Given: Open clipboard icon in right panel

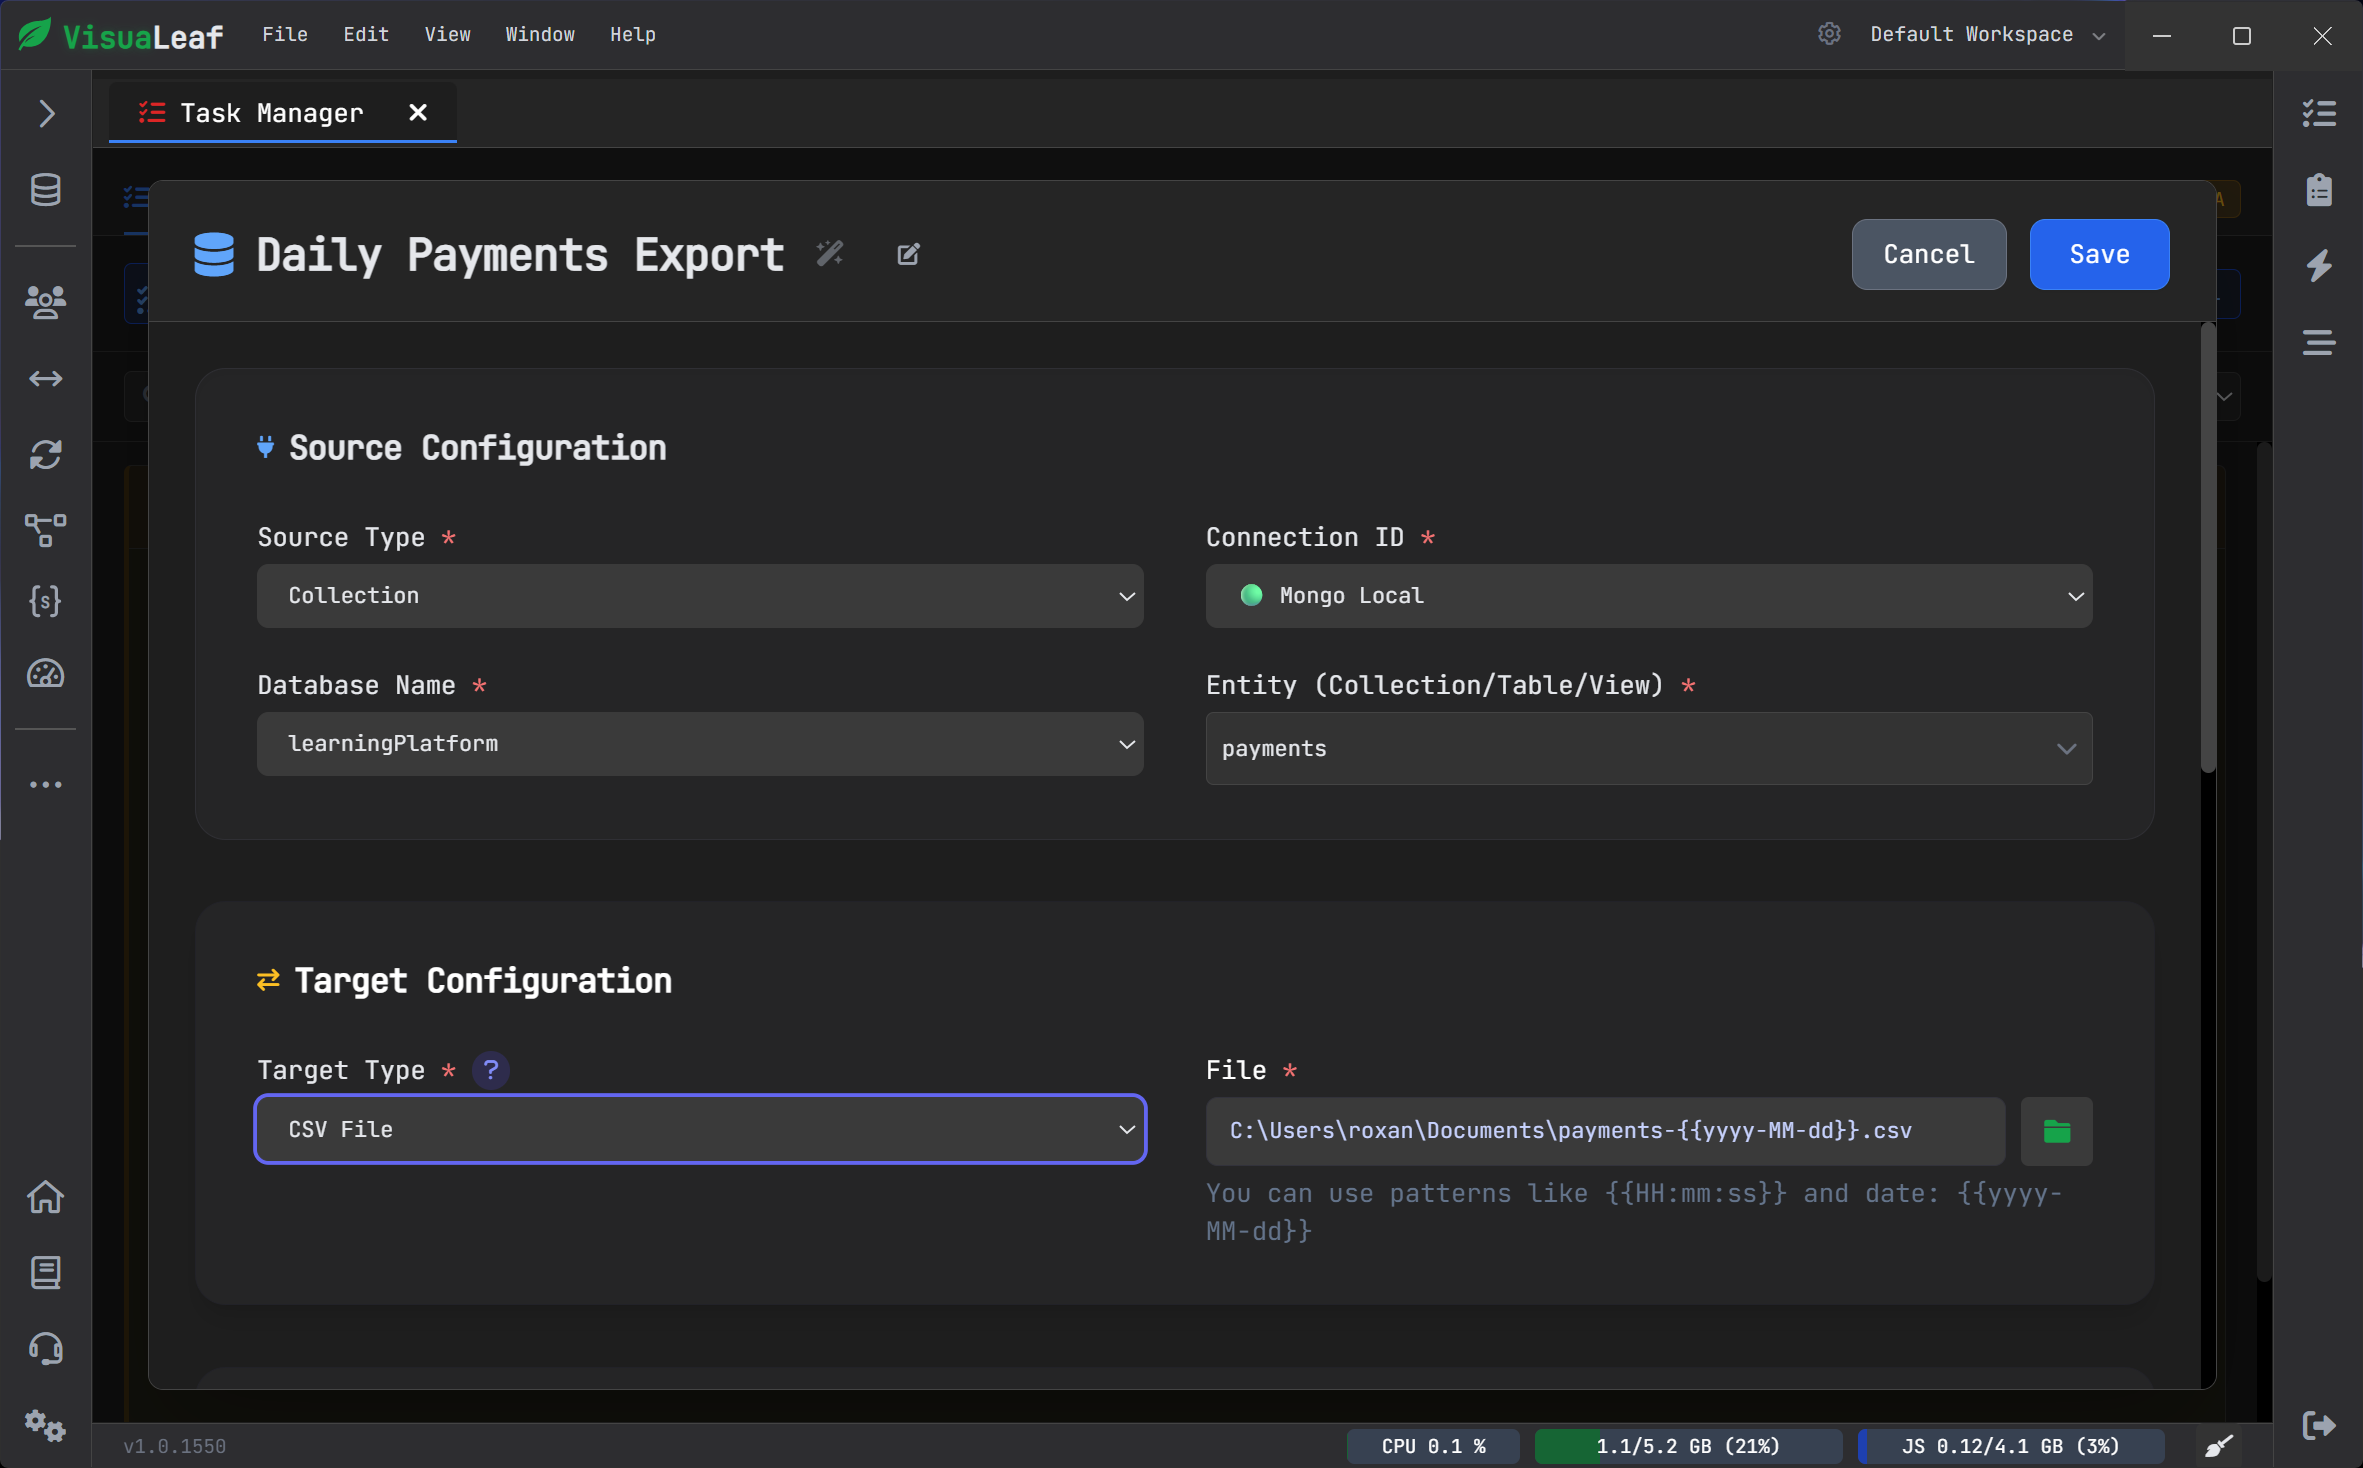Looking at the screenshot, I should 2319,190.
